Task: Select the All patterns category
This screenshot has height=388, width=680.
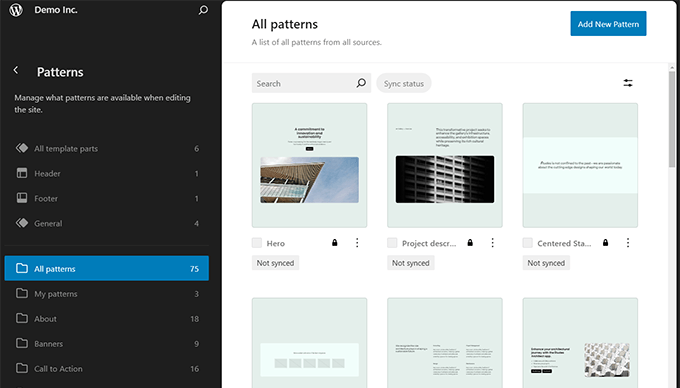Action: (x=107, y=268)
